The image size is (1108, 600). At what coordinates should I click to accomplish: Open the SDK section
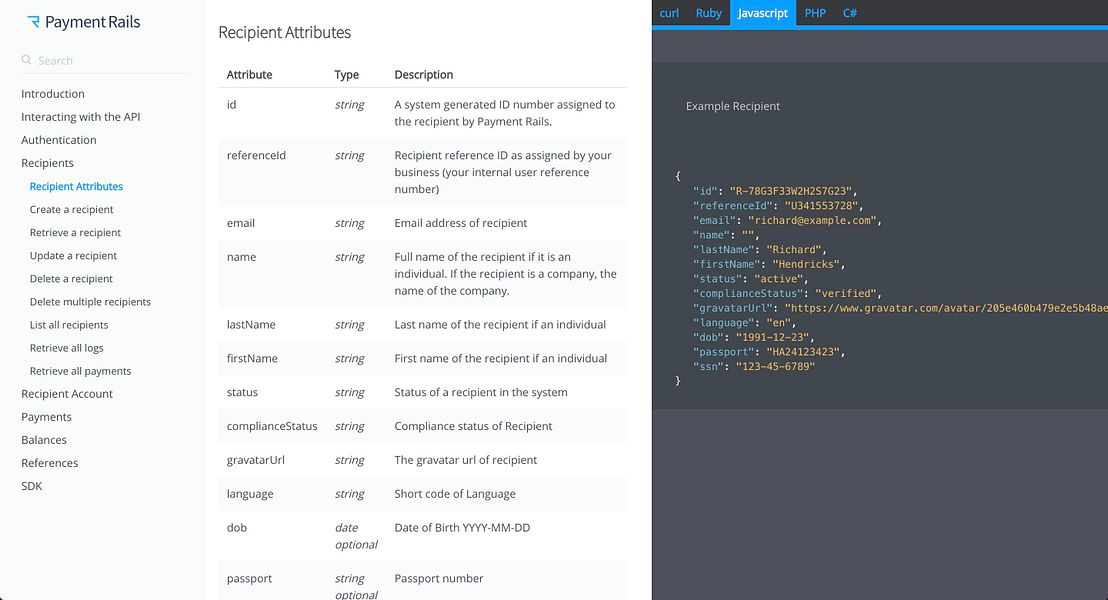(x=32, y=486)
